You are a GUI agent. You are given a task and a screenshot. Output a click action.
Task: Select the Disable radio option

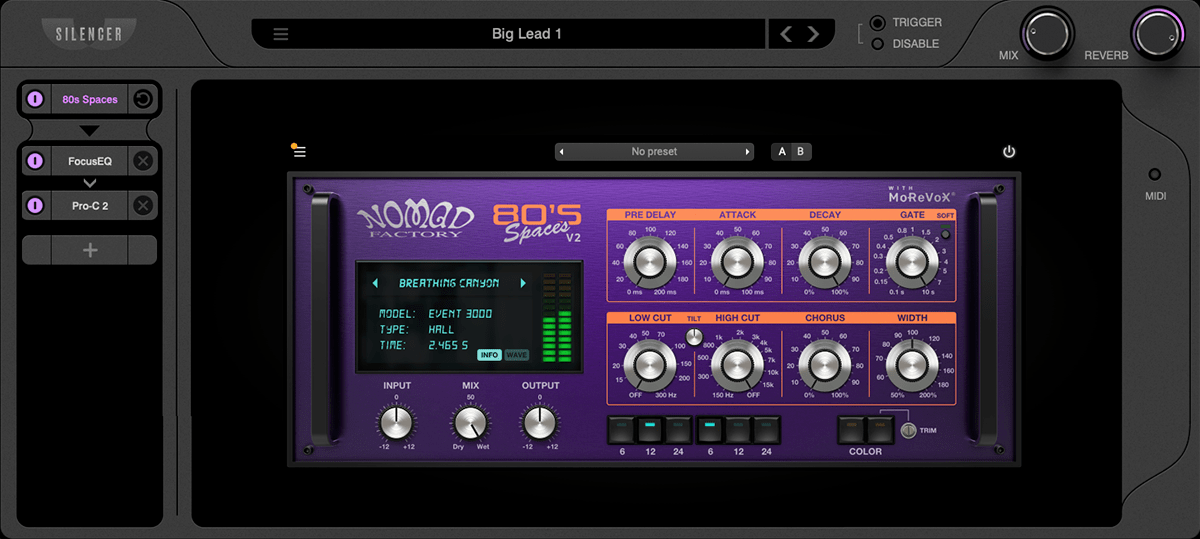coord(878,44)
